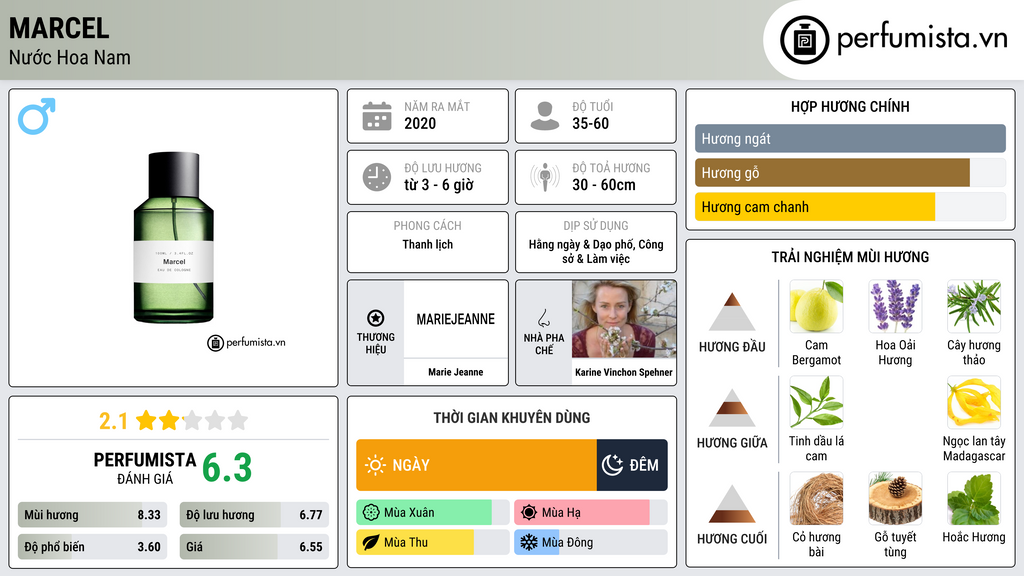1024x576 pixels.
Task: Click the Hương giữa pyramid icon
Action: point(732,408)
